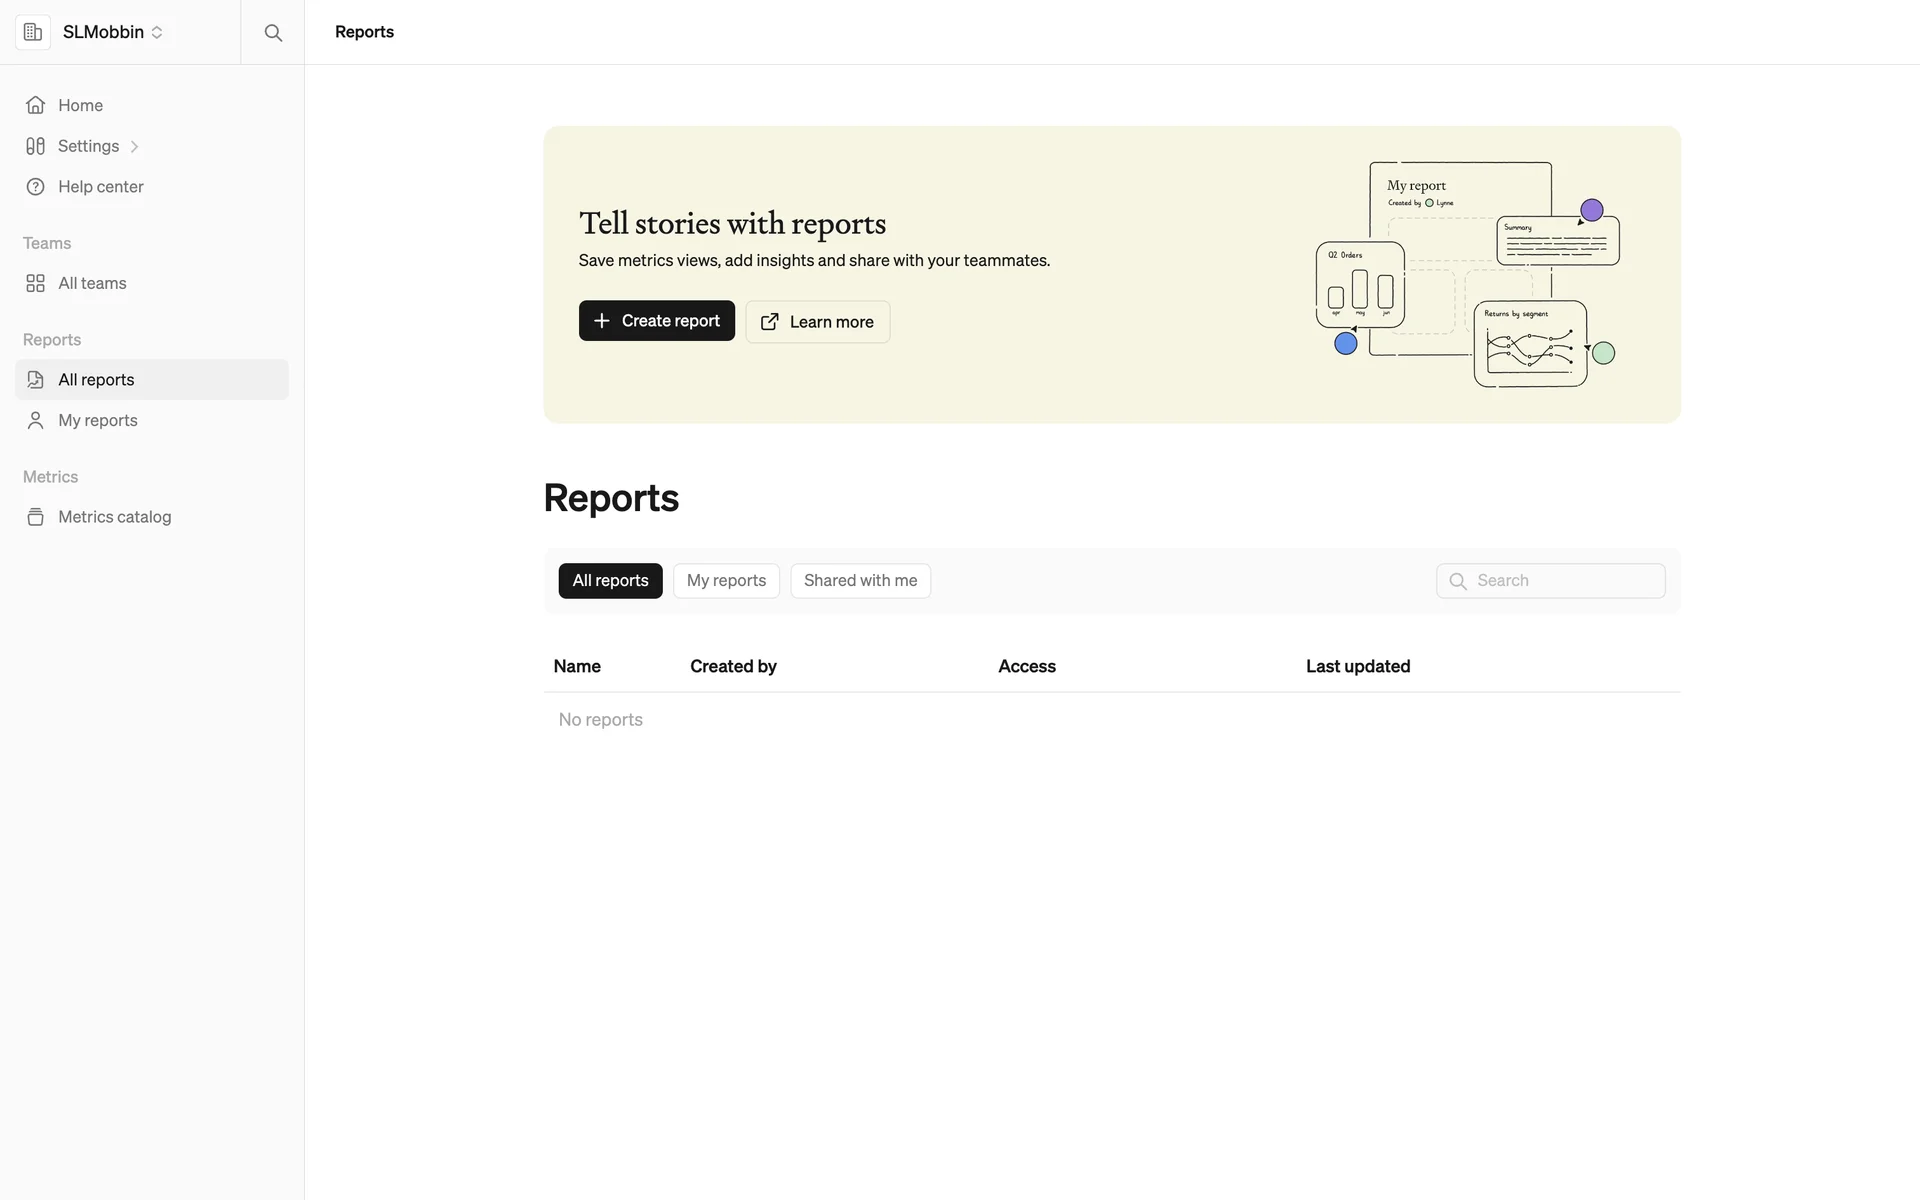Expand the Settings chevron arrow
This screenshot has width=1920, height=1200.
134,147
